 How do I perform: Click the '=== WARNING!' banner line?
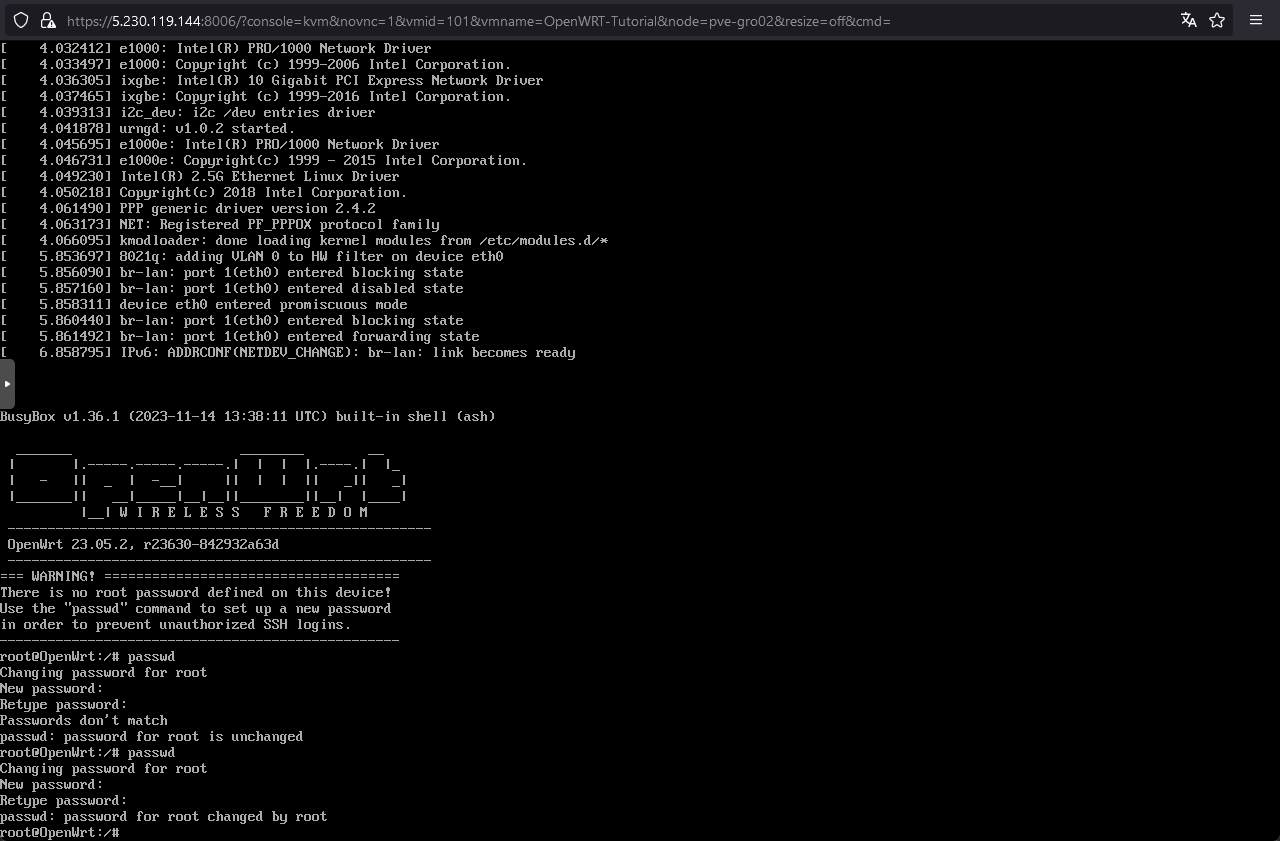(x=200, y=576)
